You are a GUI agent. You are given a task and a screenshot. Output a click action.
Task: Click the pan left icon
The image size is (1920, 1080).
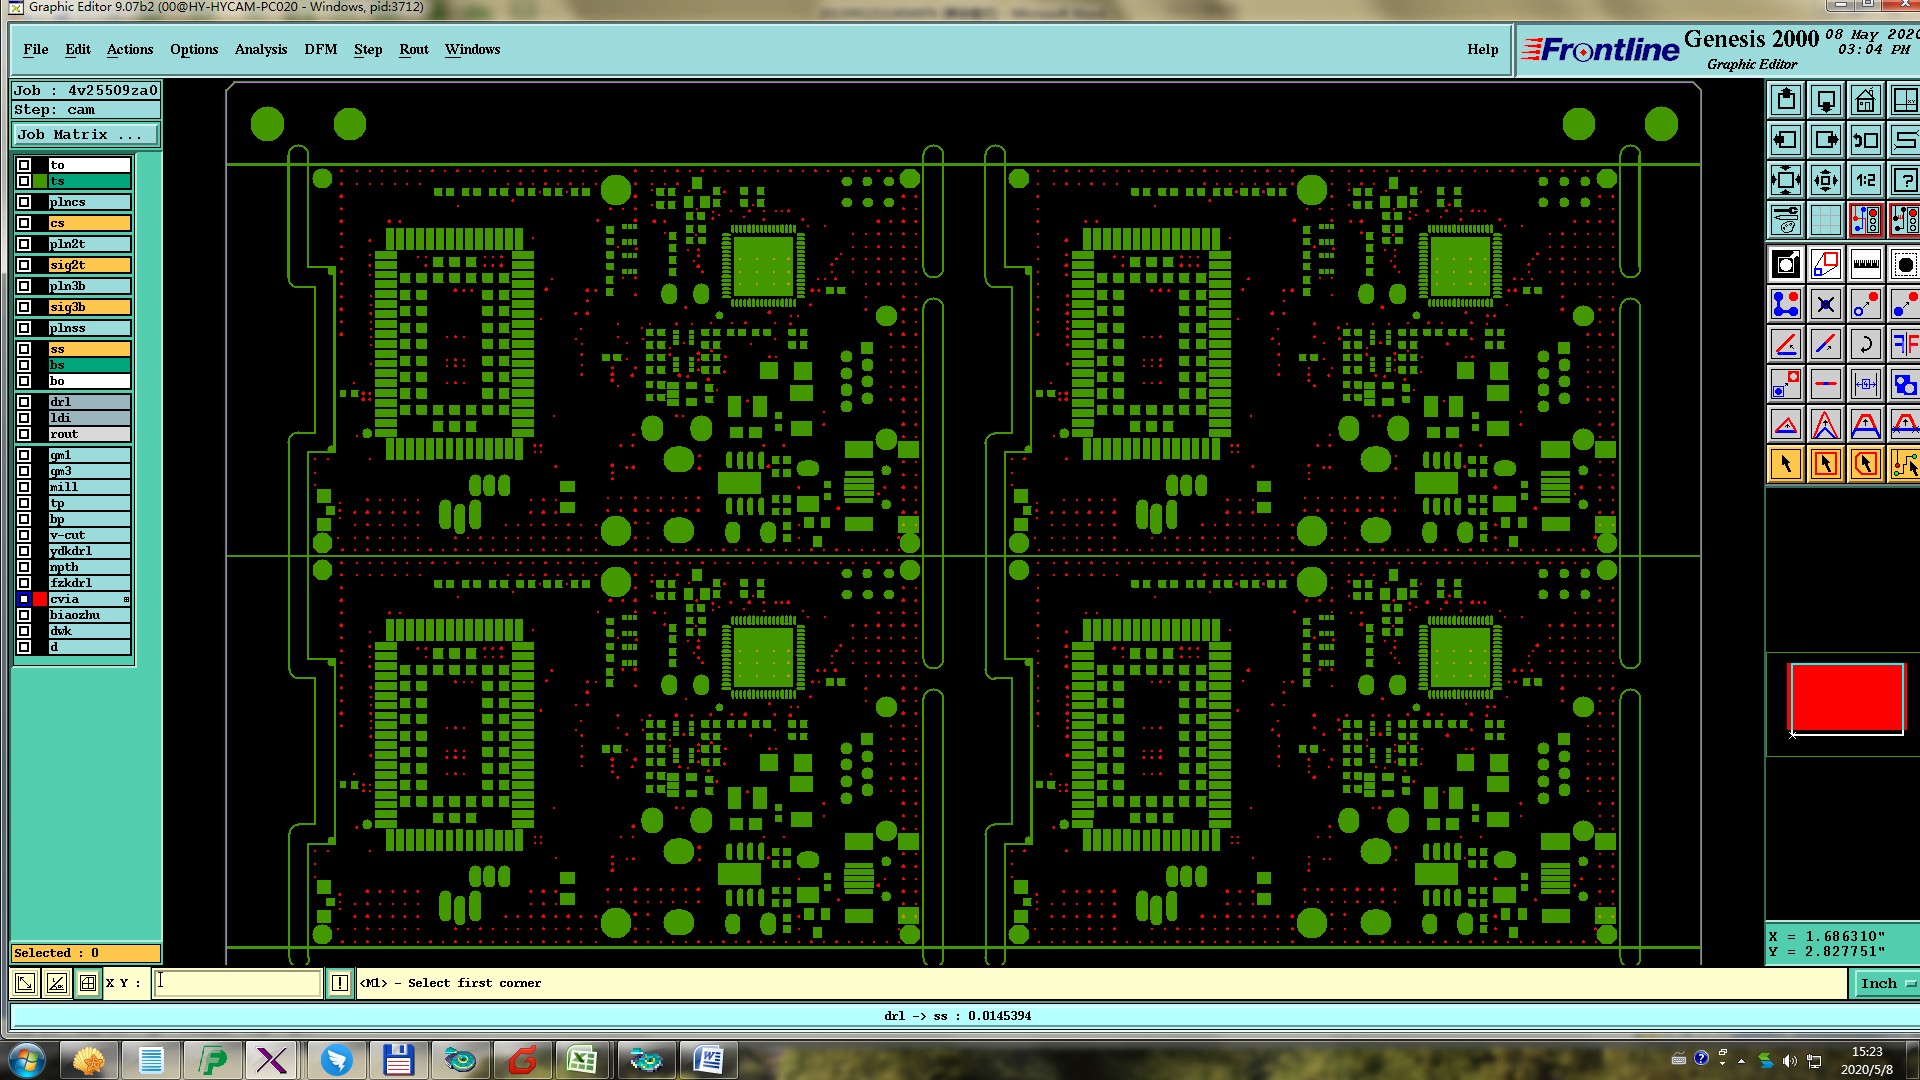[x=1786, y=141]
